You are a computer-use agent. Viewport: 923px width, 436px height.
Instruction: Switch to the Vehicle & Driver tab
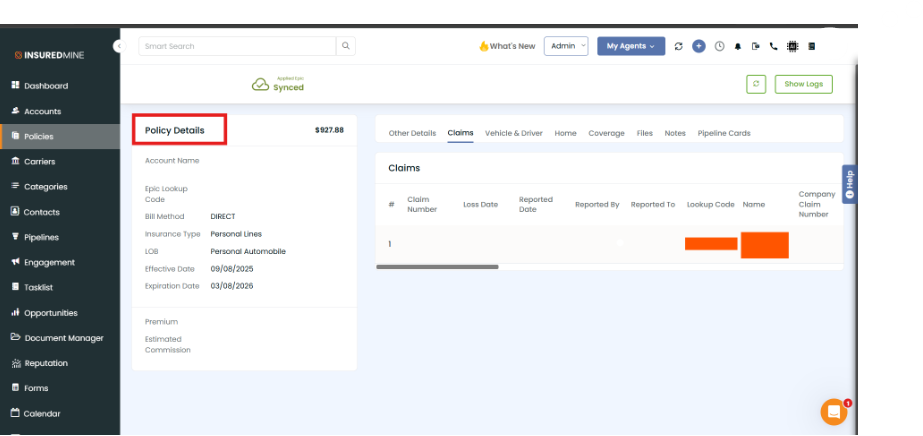[x=514, y=133]
